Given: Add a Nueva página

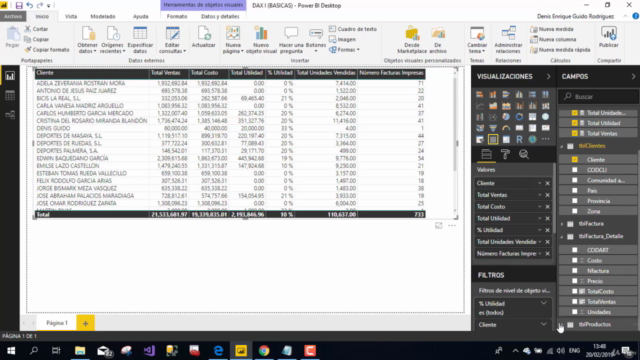Looking at the screenshot, I should coord(233,40).
